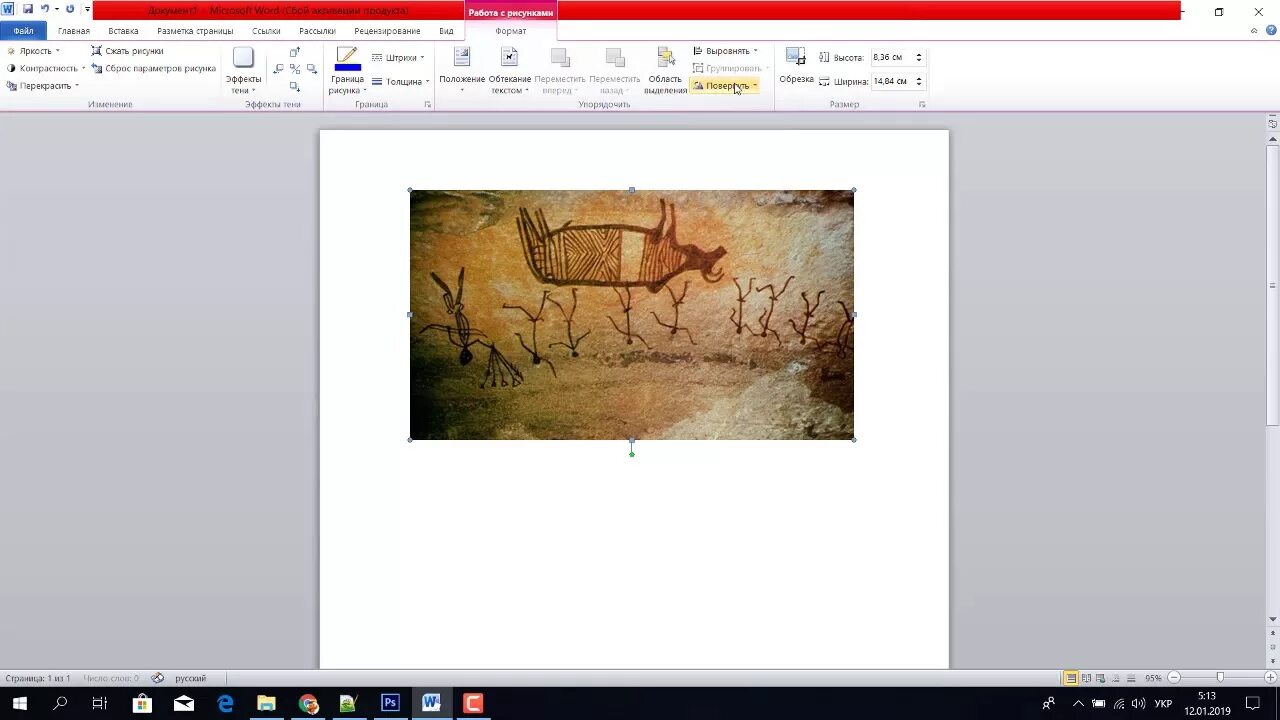The image size is (1280, 720).
Task: Open the Перекрасить dropdown
Action: (42, 86)
